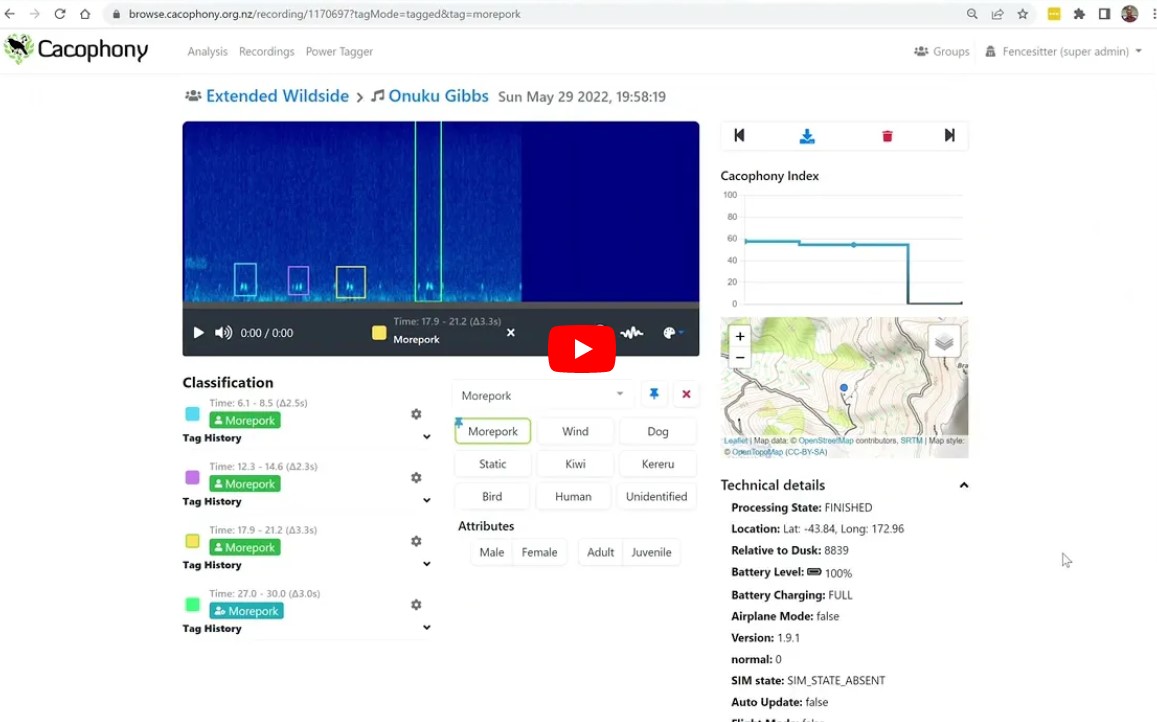Expand Tag History for track 6.1 - 8.5

(426, 437)
